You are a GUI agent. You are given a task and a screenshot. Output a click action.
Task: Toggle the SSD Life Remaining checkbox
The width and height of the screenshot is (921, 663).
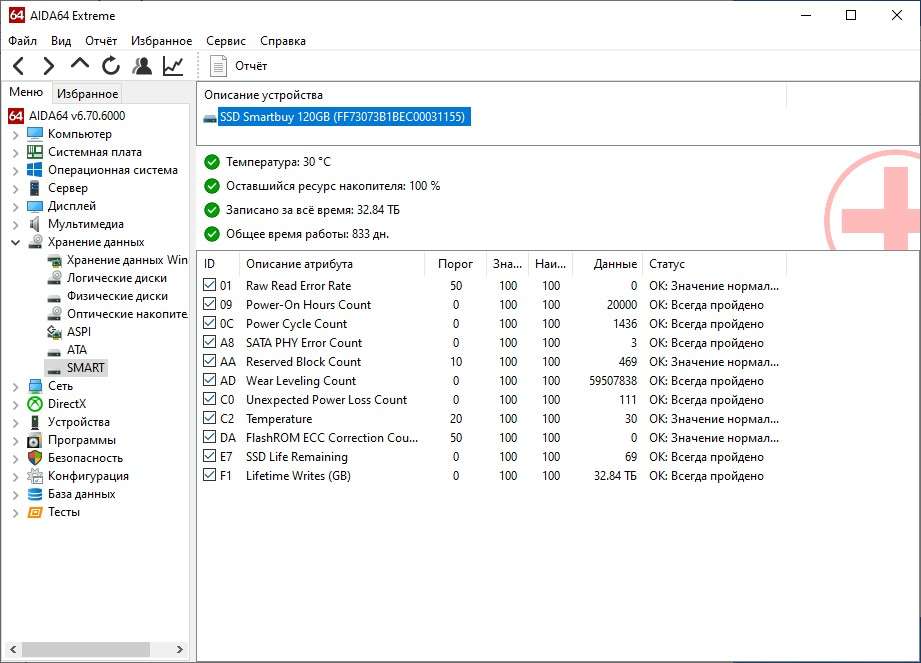pos(209,456)
